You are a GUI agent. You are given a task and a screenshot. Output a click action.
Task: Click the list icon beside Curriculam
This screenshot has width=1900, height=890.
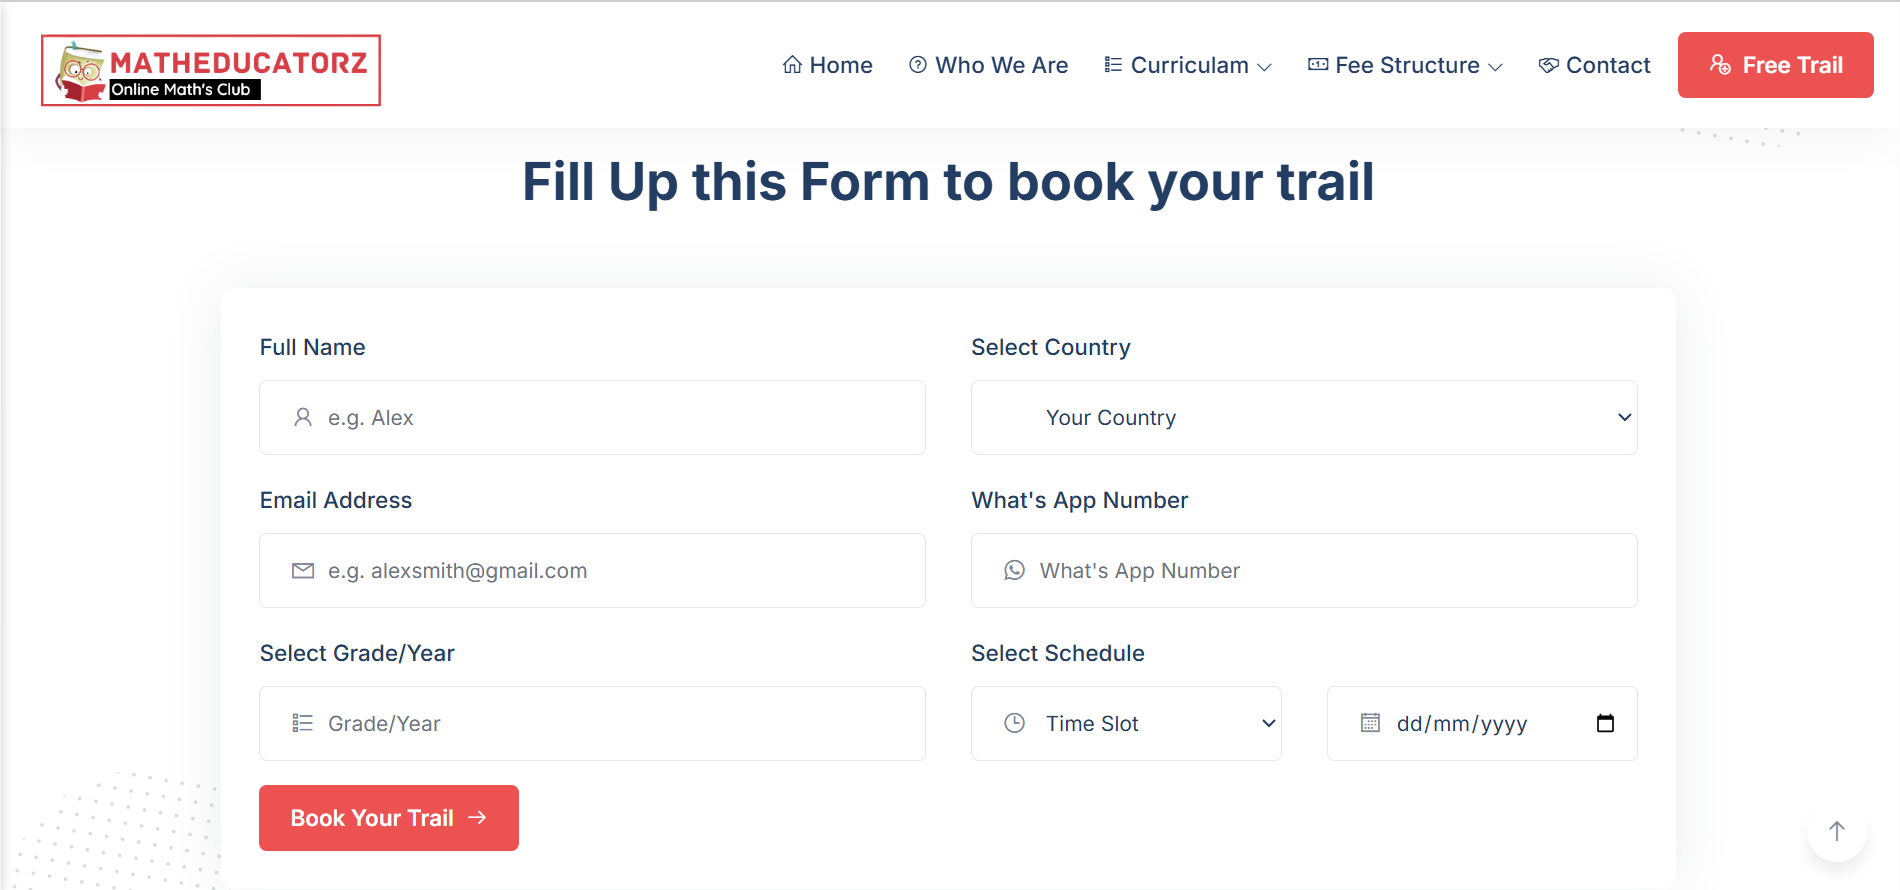1113,65
